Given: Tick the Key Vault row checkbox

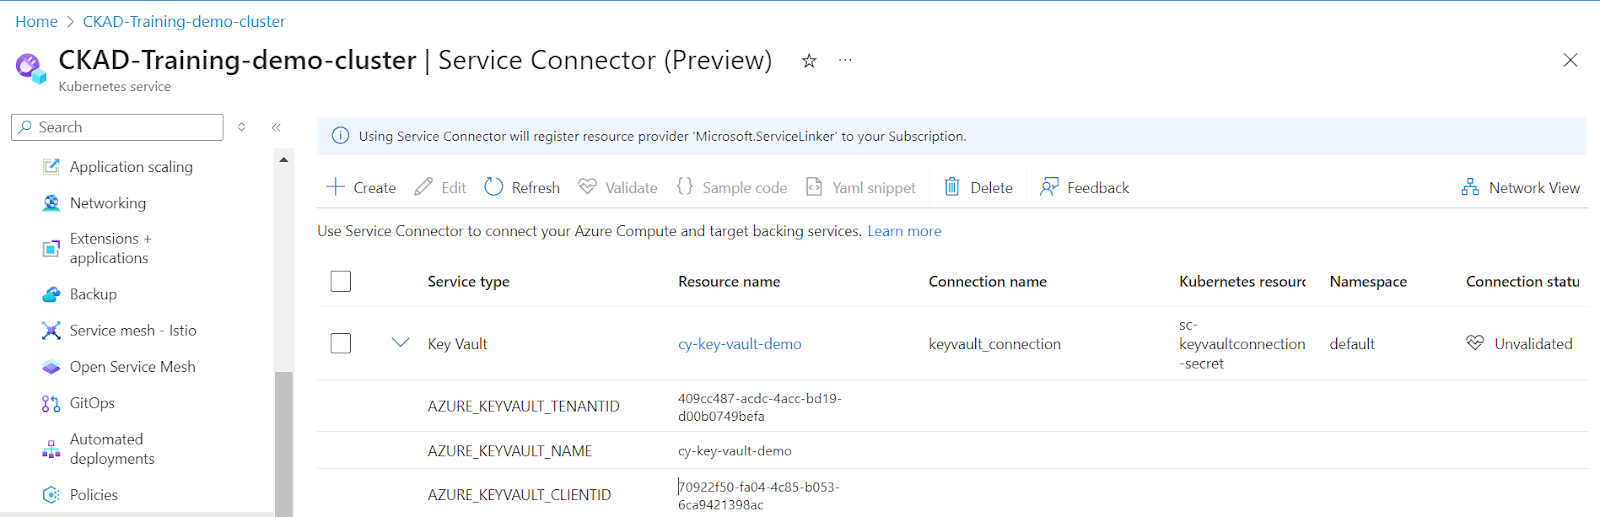Looking at the screenshot, I should pyautogui.click(x=341, y=343).
